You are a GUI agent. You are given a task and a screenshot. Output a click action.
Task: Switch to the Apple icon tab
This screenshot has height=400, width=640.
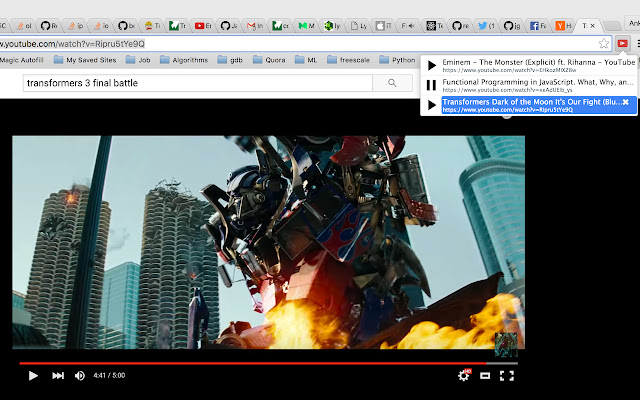click(x=383, y=26)
